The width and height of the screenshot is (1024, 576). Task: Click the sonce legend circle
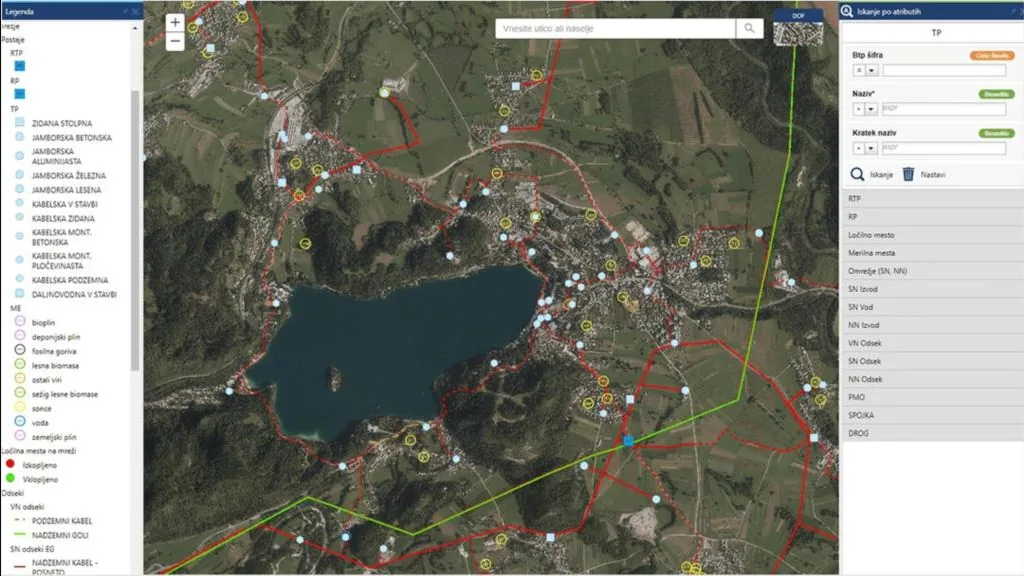click(20, 408)
